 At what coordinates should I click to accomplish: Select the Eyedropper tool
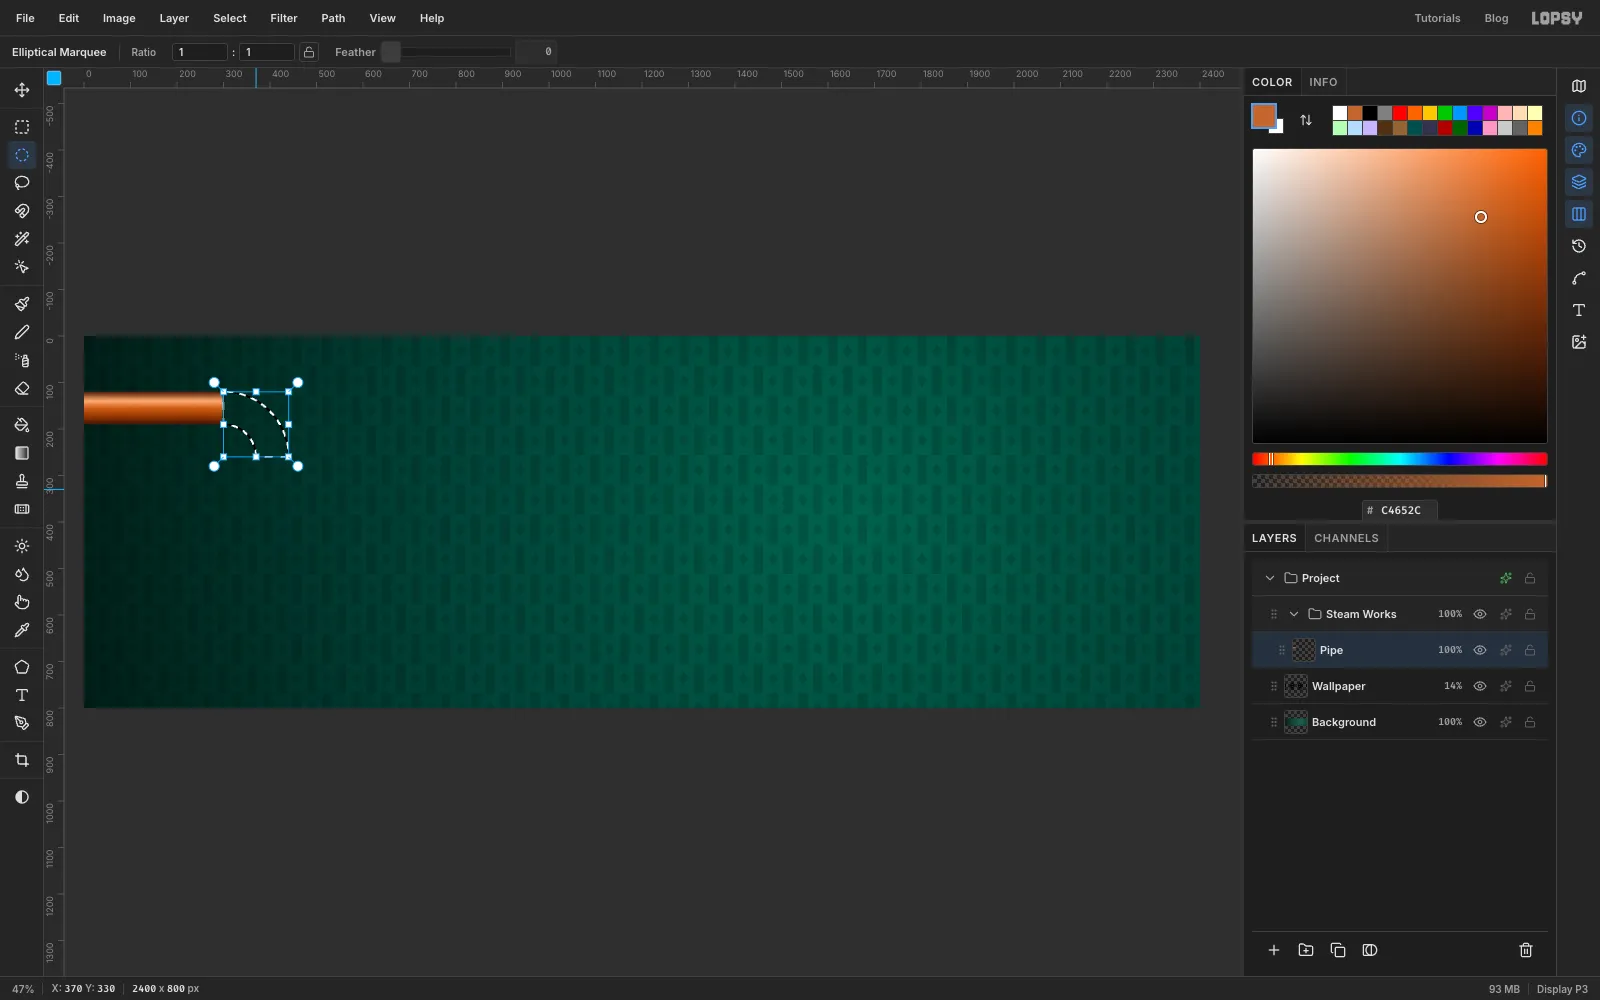click(x=22, y=630)
